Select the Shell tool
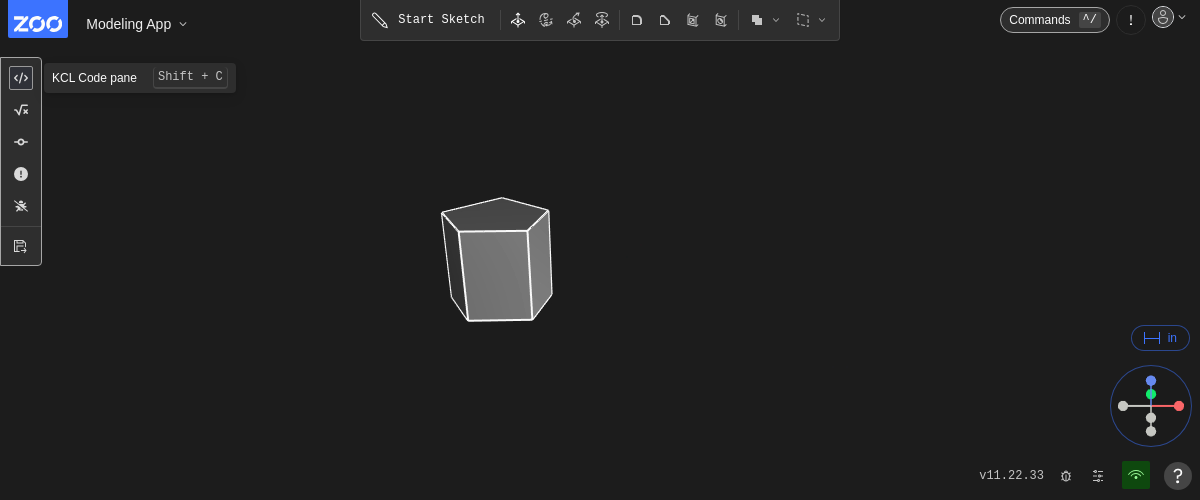Viewport: 1200px width, 500px height. tap(693, 20)
